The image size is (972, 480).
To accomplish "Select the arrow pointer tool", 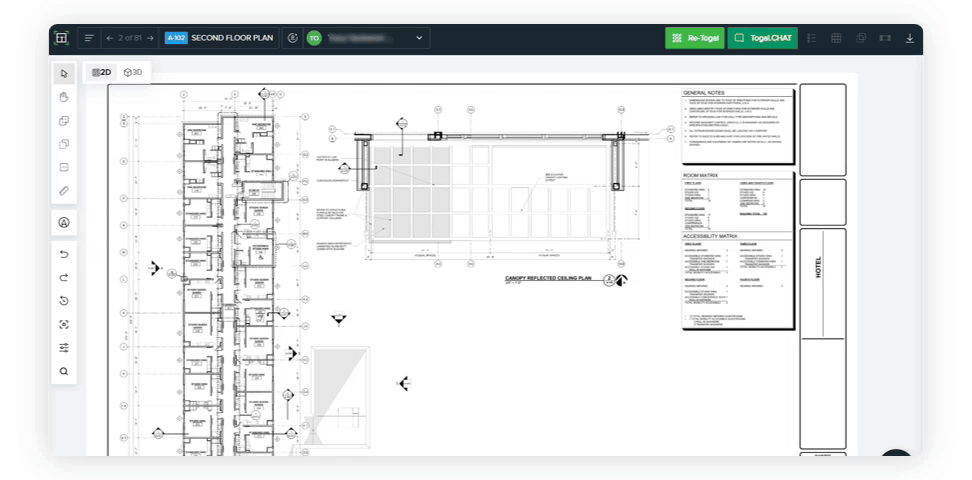I will coord(64,73).
